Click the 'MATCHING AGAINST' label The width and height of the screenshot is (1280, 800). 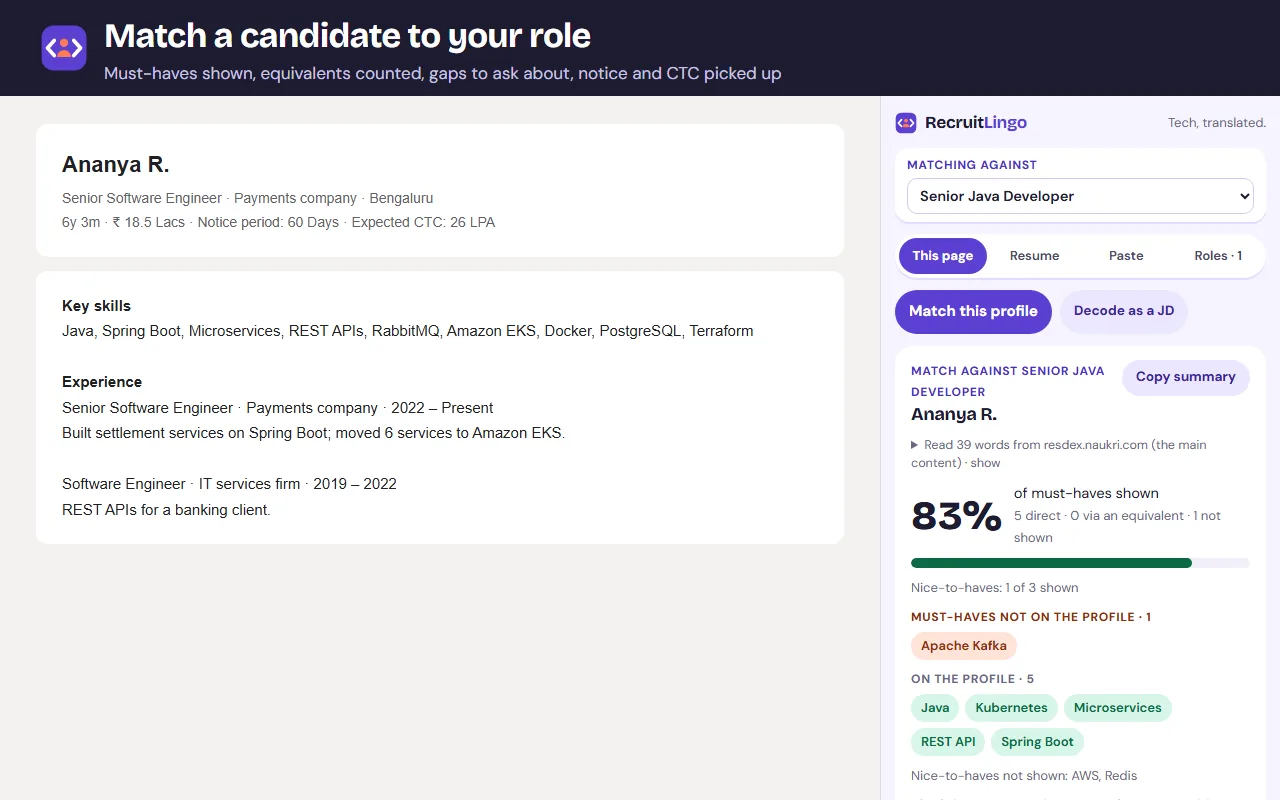tap(972, 165)
